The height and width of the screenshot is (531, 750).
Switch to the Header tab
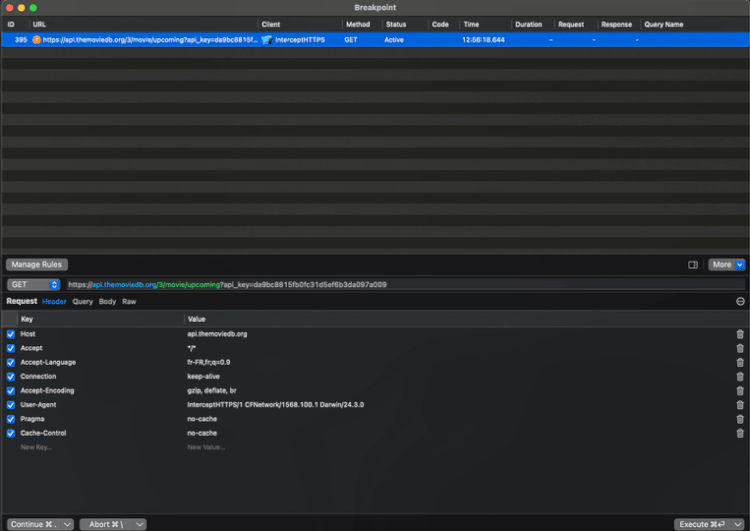click(54, 301)
